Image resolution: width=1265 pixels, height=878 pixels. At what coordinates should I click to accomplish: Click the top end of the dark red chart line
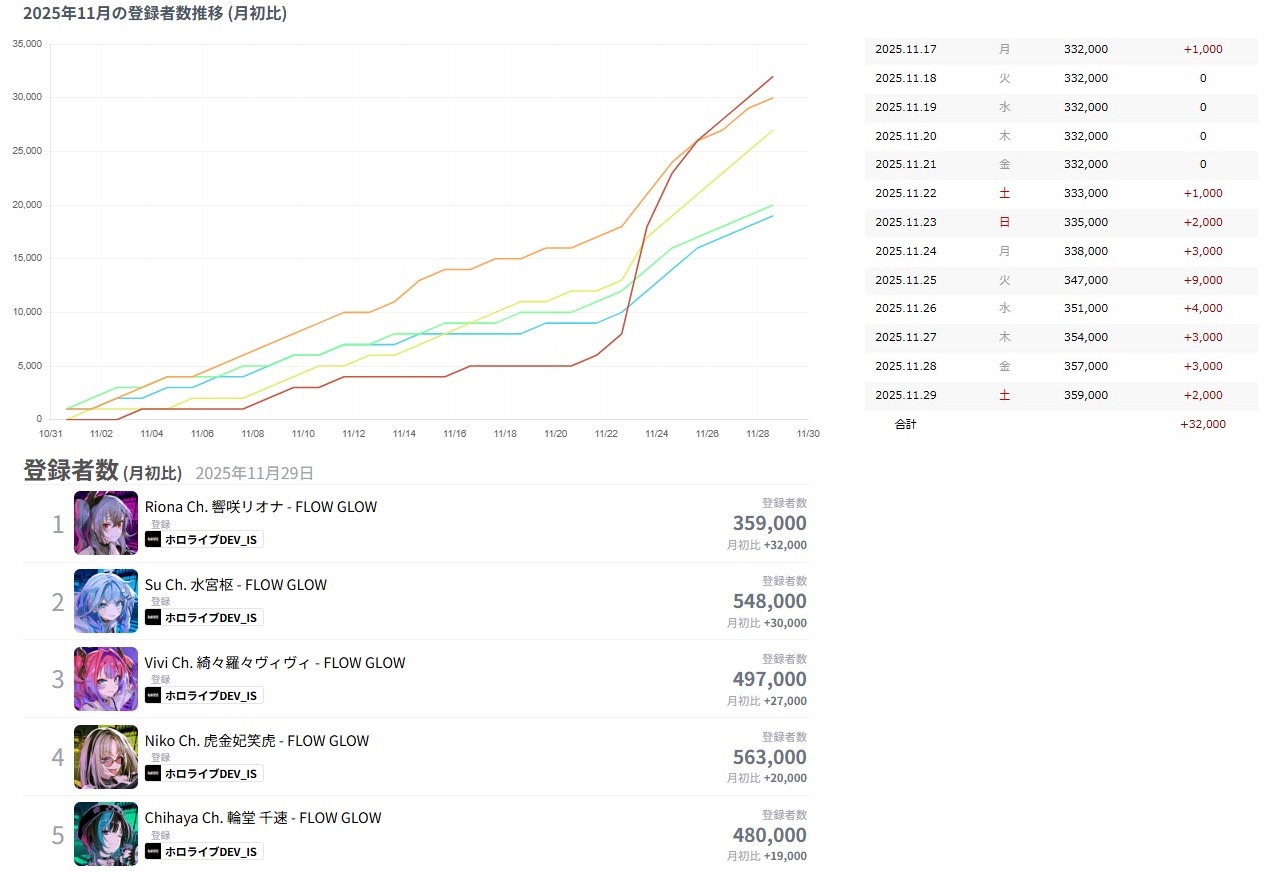[x=772, y=77]
